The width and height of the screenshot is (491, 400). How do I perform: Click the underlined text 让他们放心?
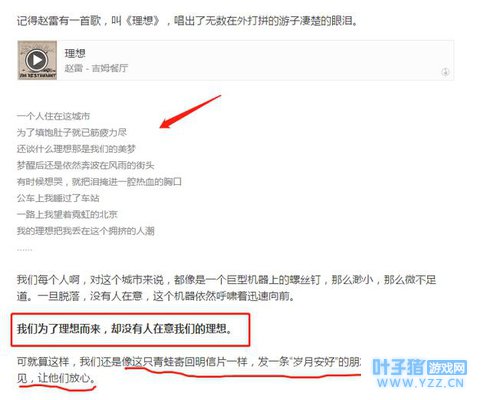coord(66,378)
